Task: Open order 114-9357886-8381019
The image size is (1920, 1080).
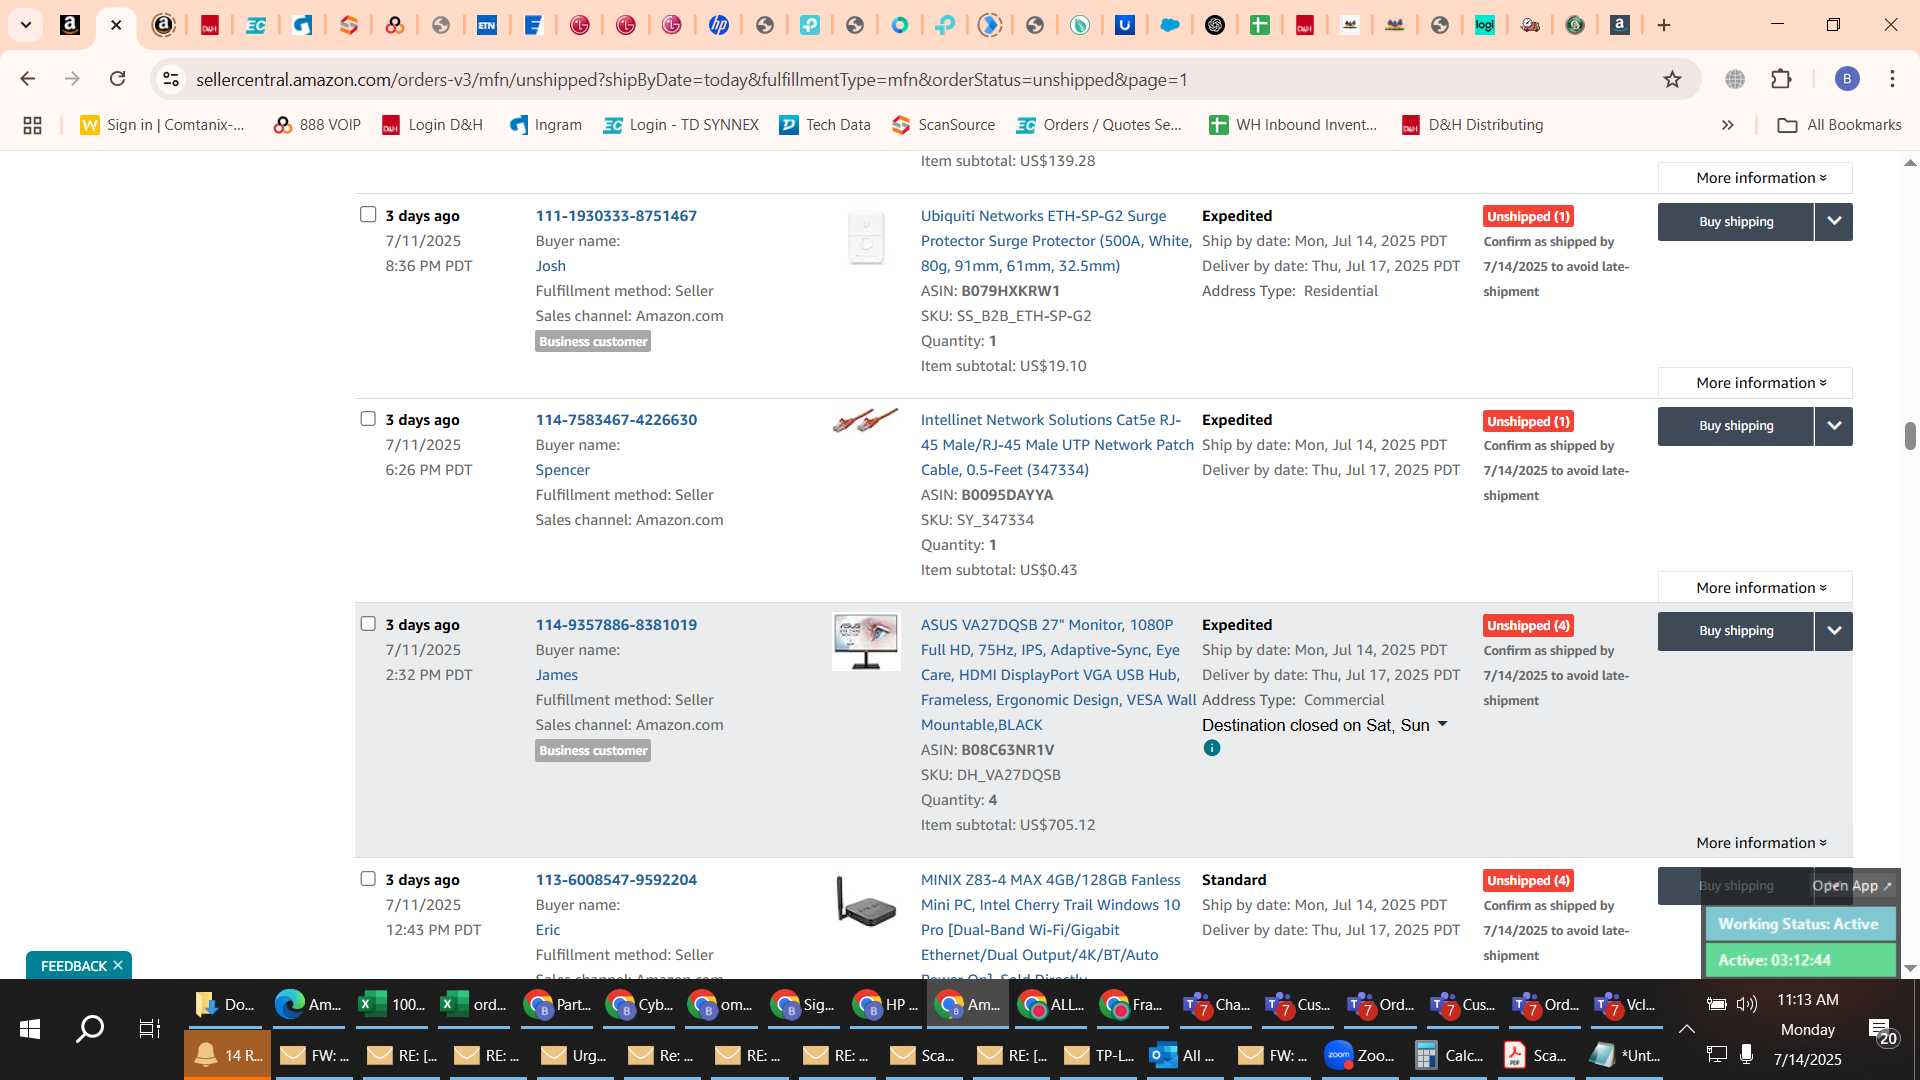Action: (x=616, y=625)
